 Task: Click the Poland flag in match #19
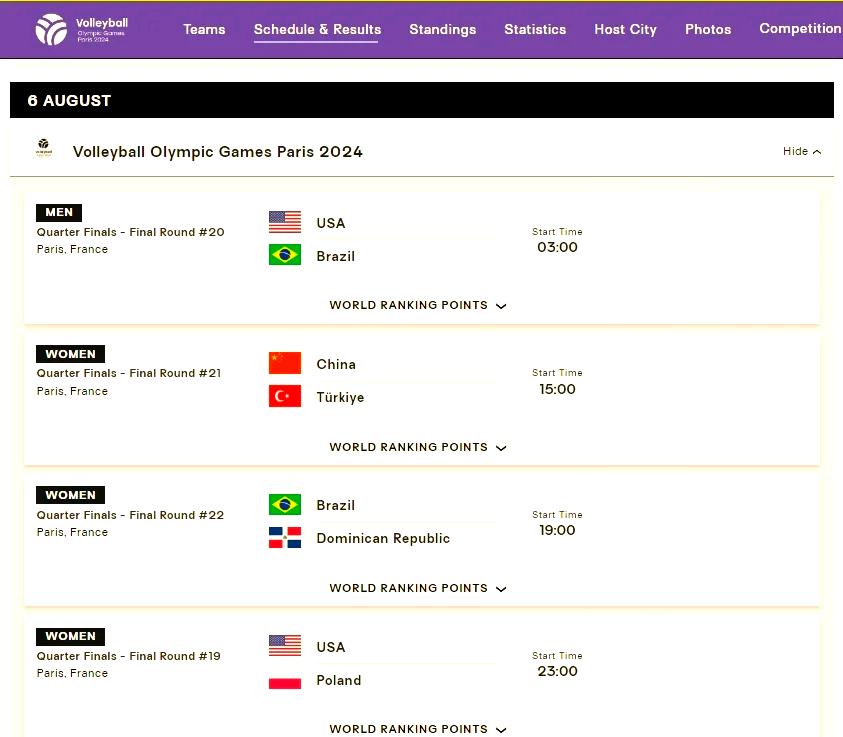285,679
